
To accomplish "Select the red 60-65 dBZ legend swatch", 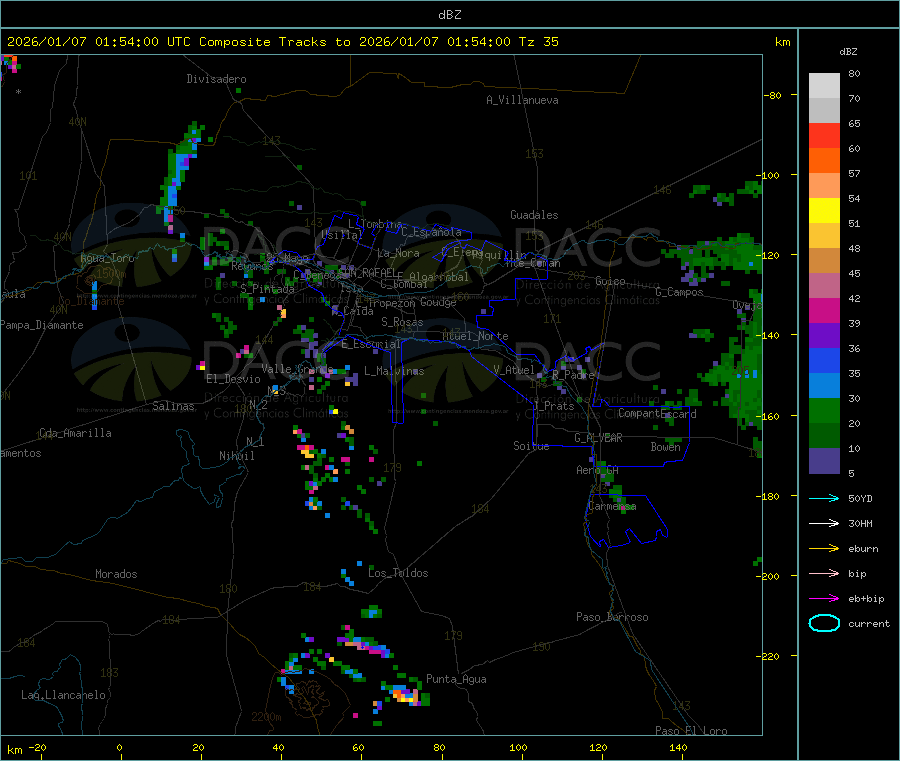I will tap(824, 135).
